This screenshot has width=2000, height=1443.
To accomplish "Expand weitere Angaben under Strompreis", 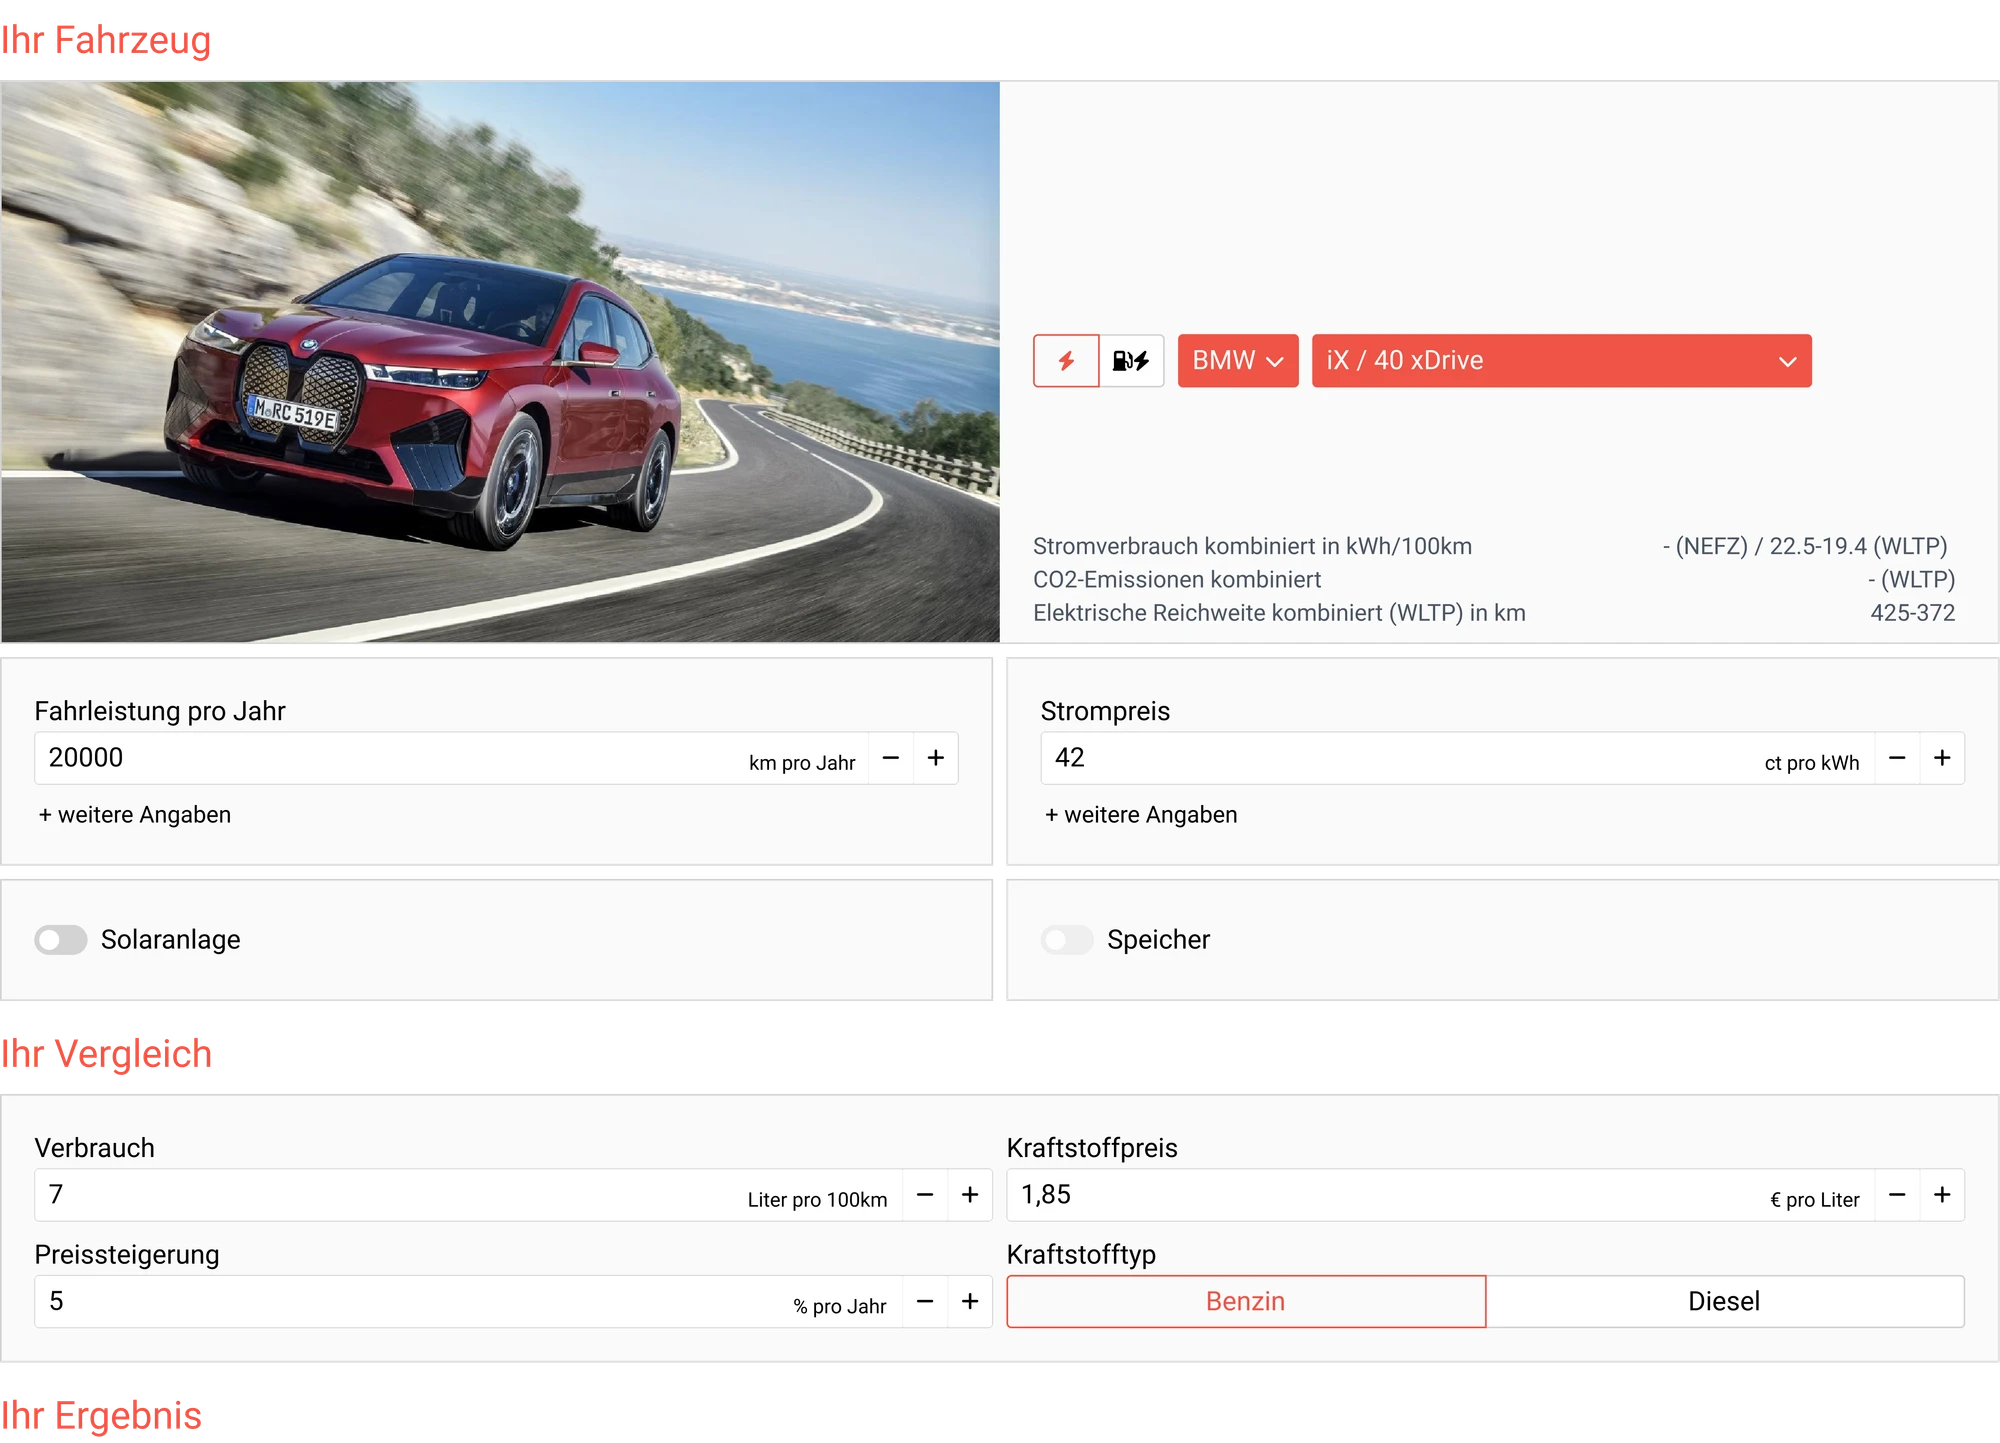I will (1141, 815).
